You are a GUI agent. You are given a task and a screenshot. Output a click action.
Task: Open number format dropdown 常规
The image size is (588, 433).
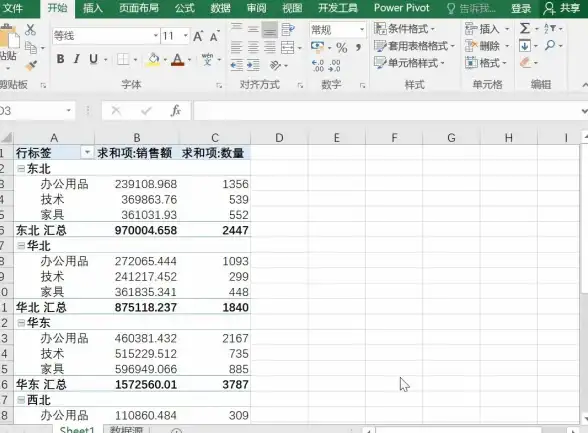coord(338,30)
